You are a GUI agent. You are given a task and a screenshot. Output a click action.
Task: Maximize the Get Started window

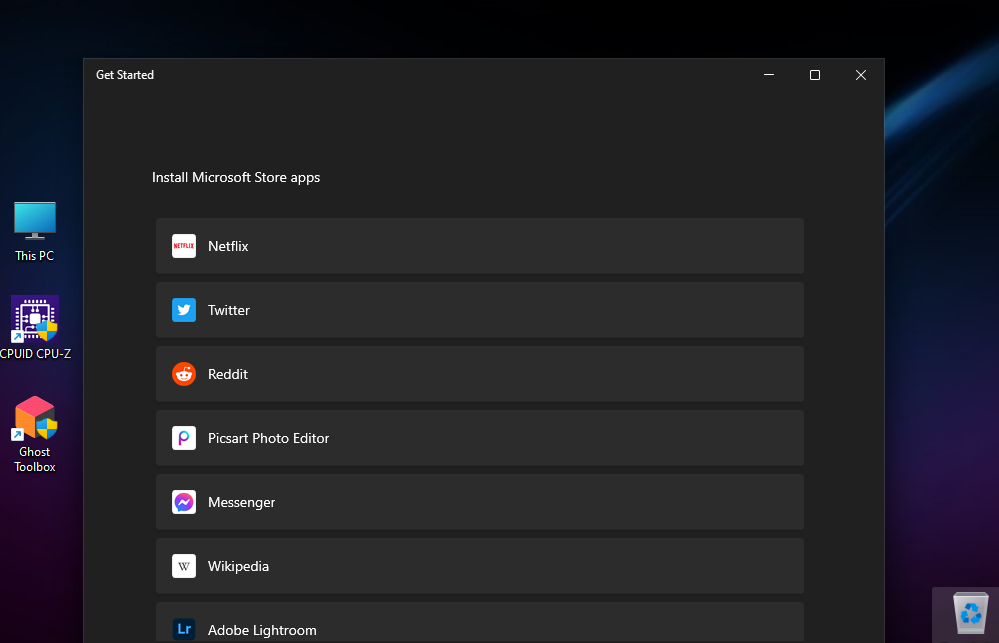tap(815, 75)
